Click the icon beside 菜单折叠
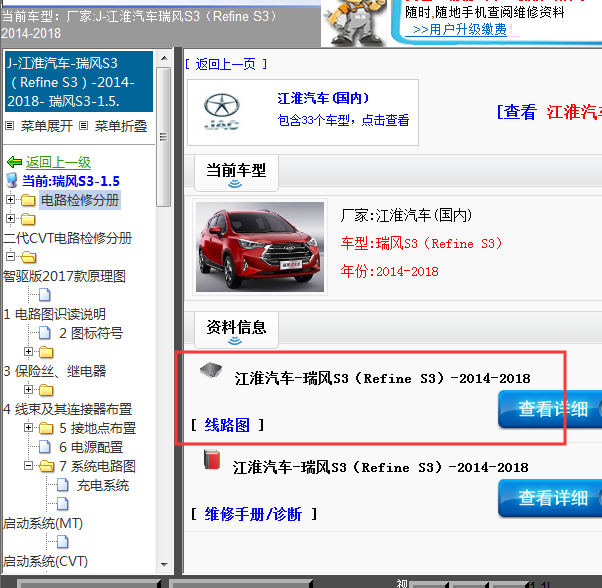The image size is (602, 588). tap(84, 126)
